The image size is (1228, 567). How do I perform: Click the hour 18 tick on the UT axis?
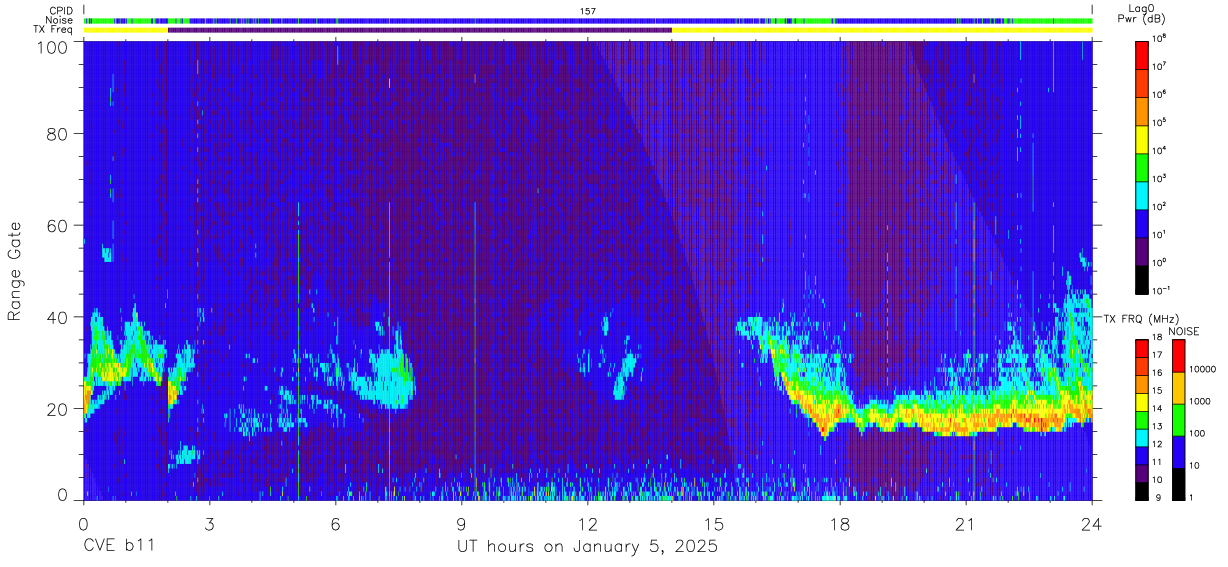(x=840, y=522)
